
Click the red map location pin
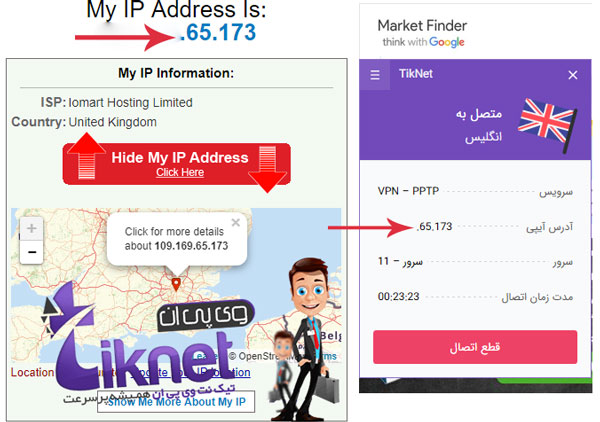(176, 284)
